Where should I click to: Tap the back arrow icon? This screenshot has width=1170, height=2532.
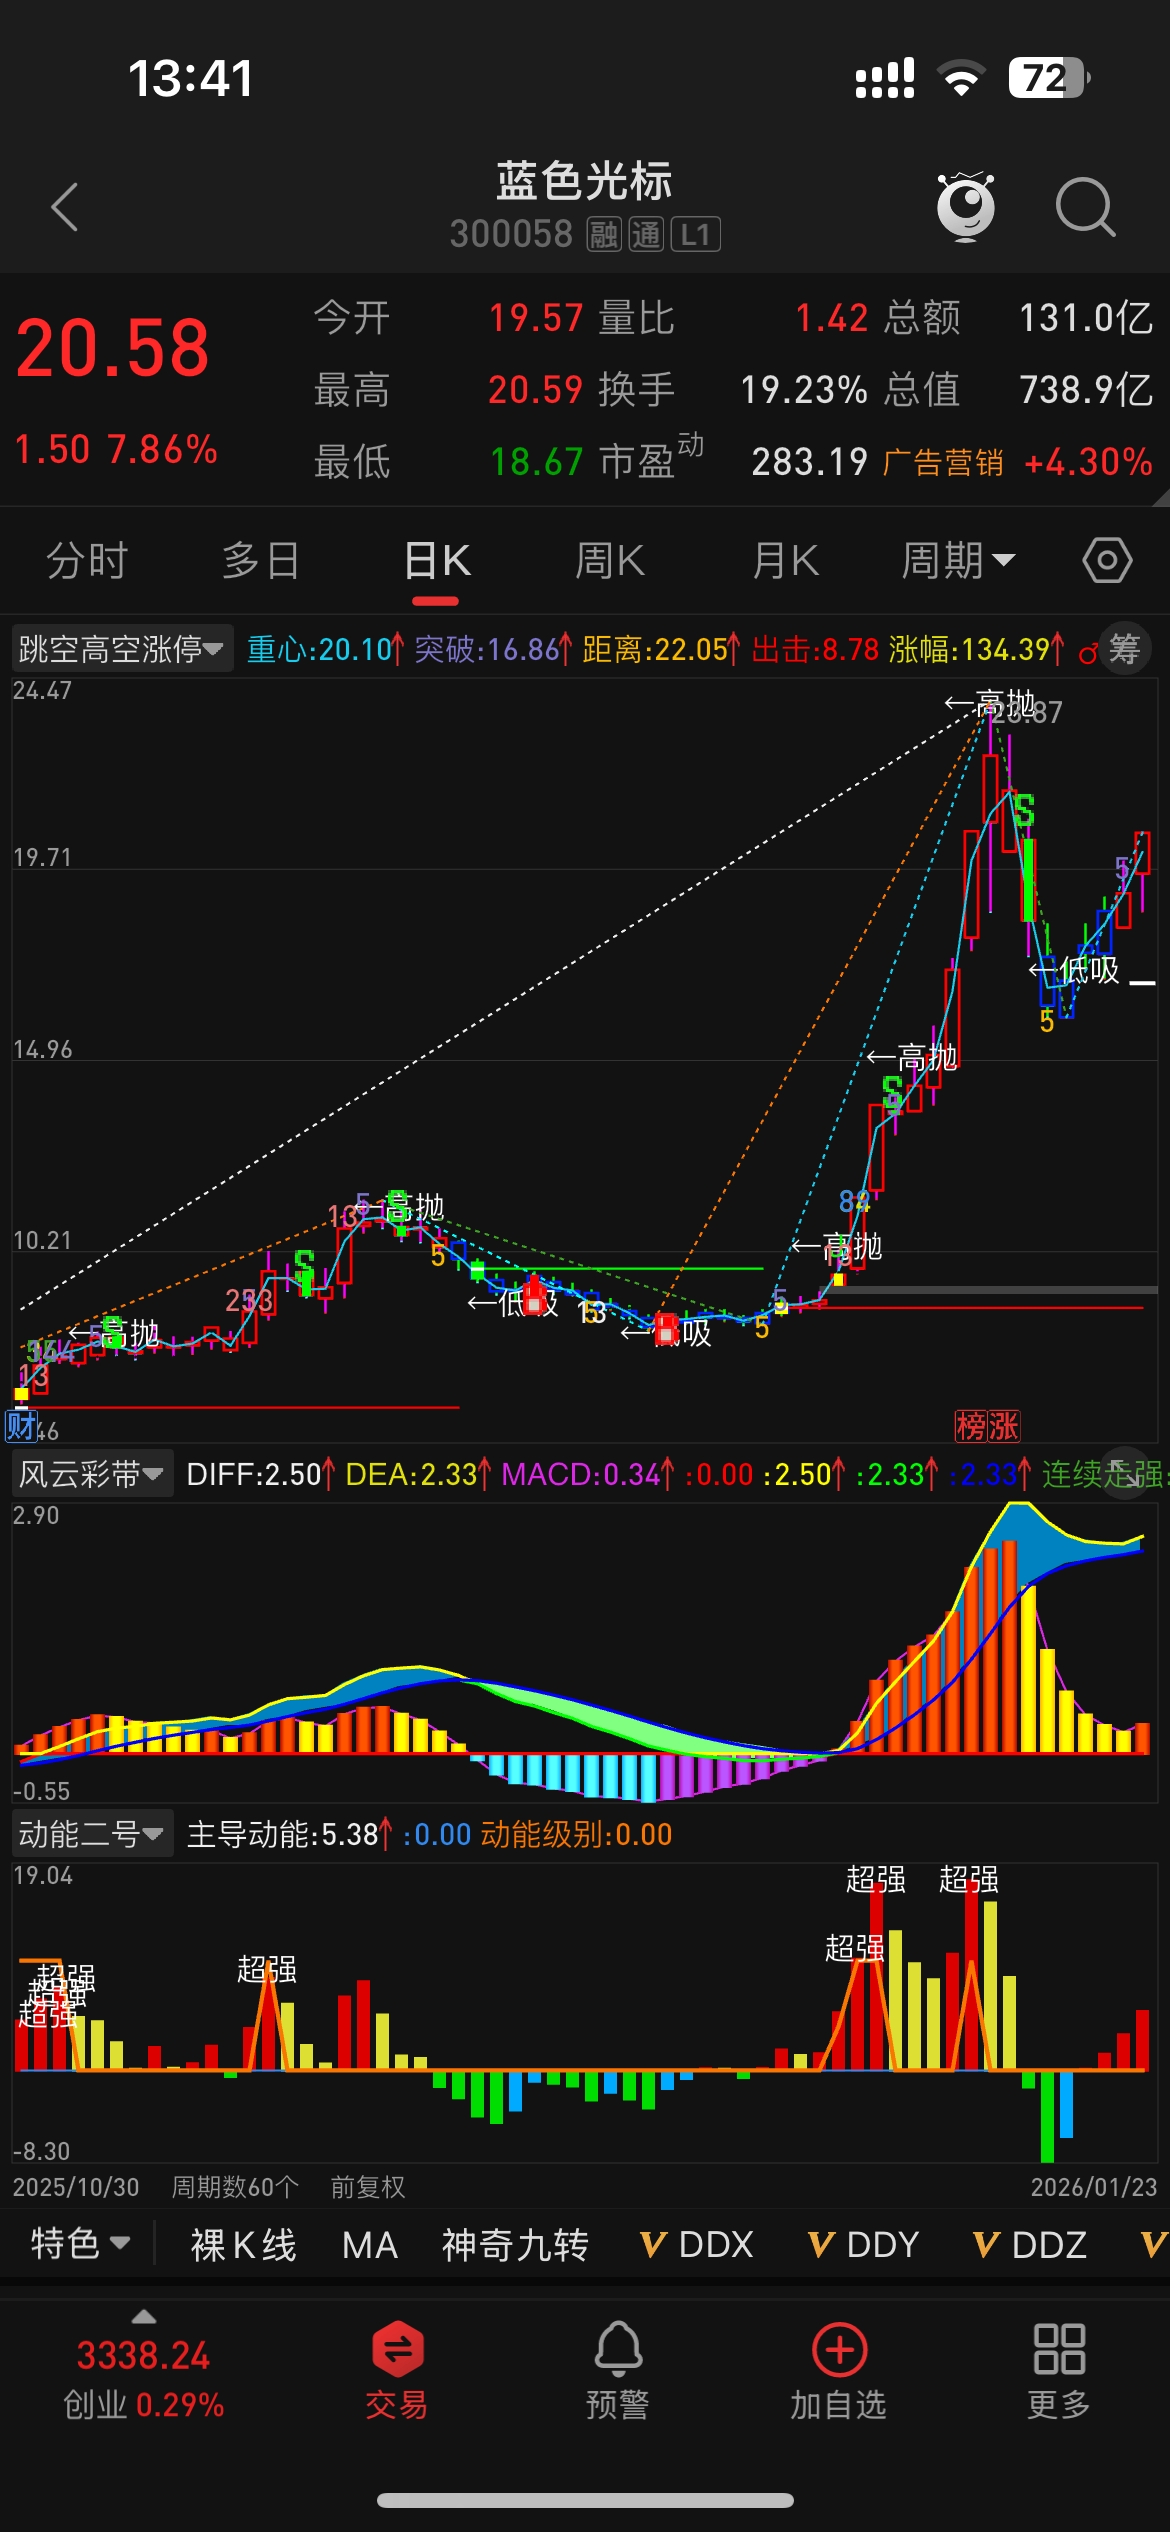click(x=65, y=207)
